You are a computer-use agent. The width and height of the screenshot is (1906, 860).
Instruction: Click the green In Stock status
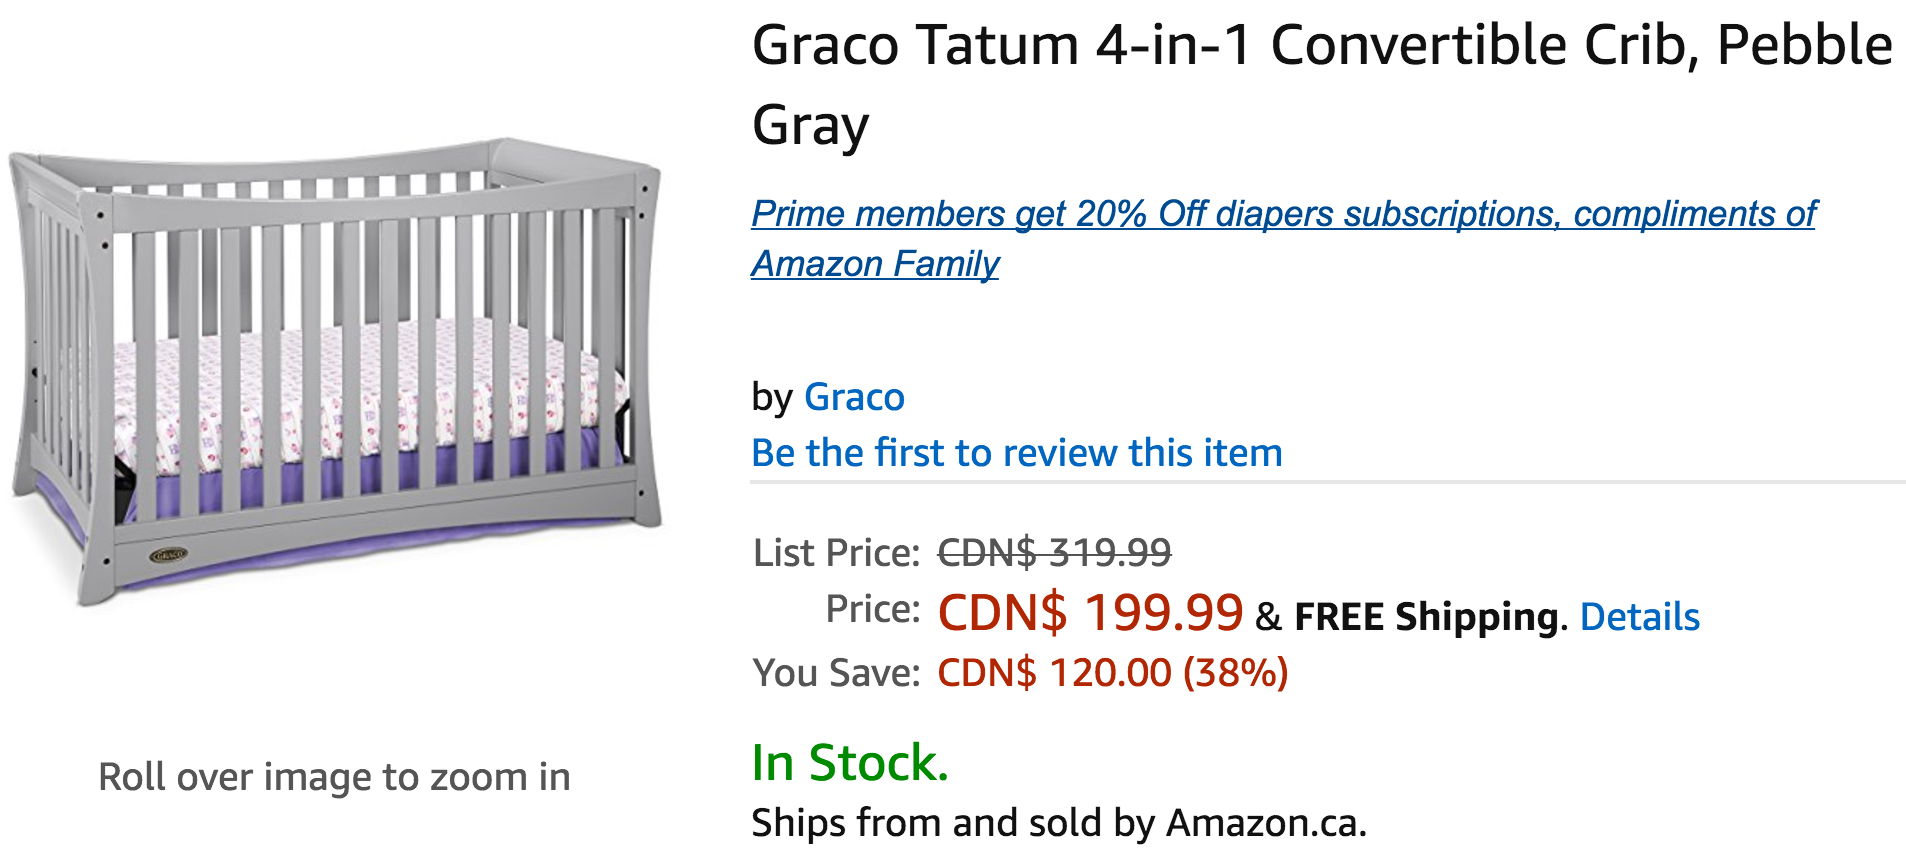point(849,763)
